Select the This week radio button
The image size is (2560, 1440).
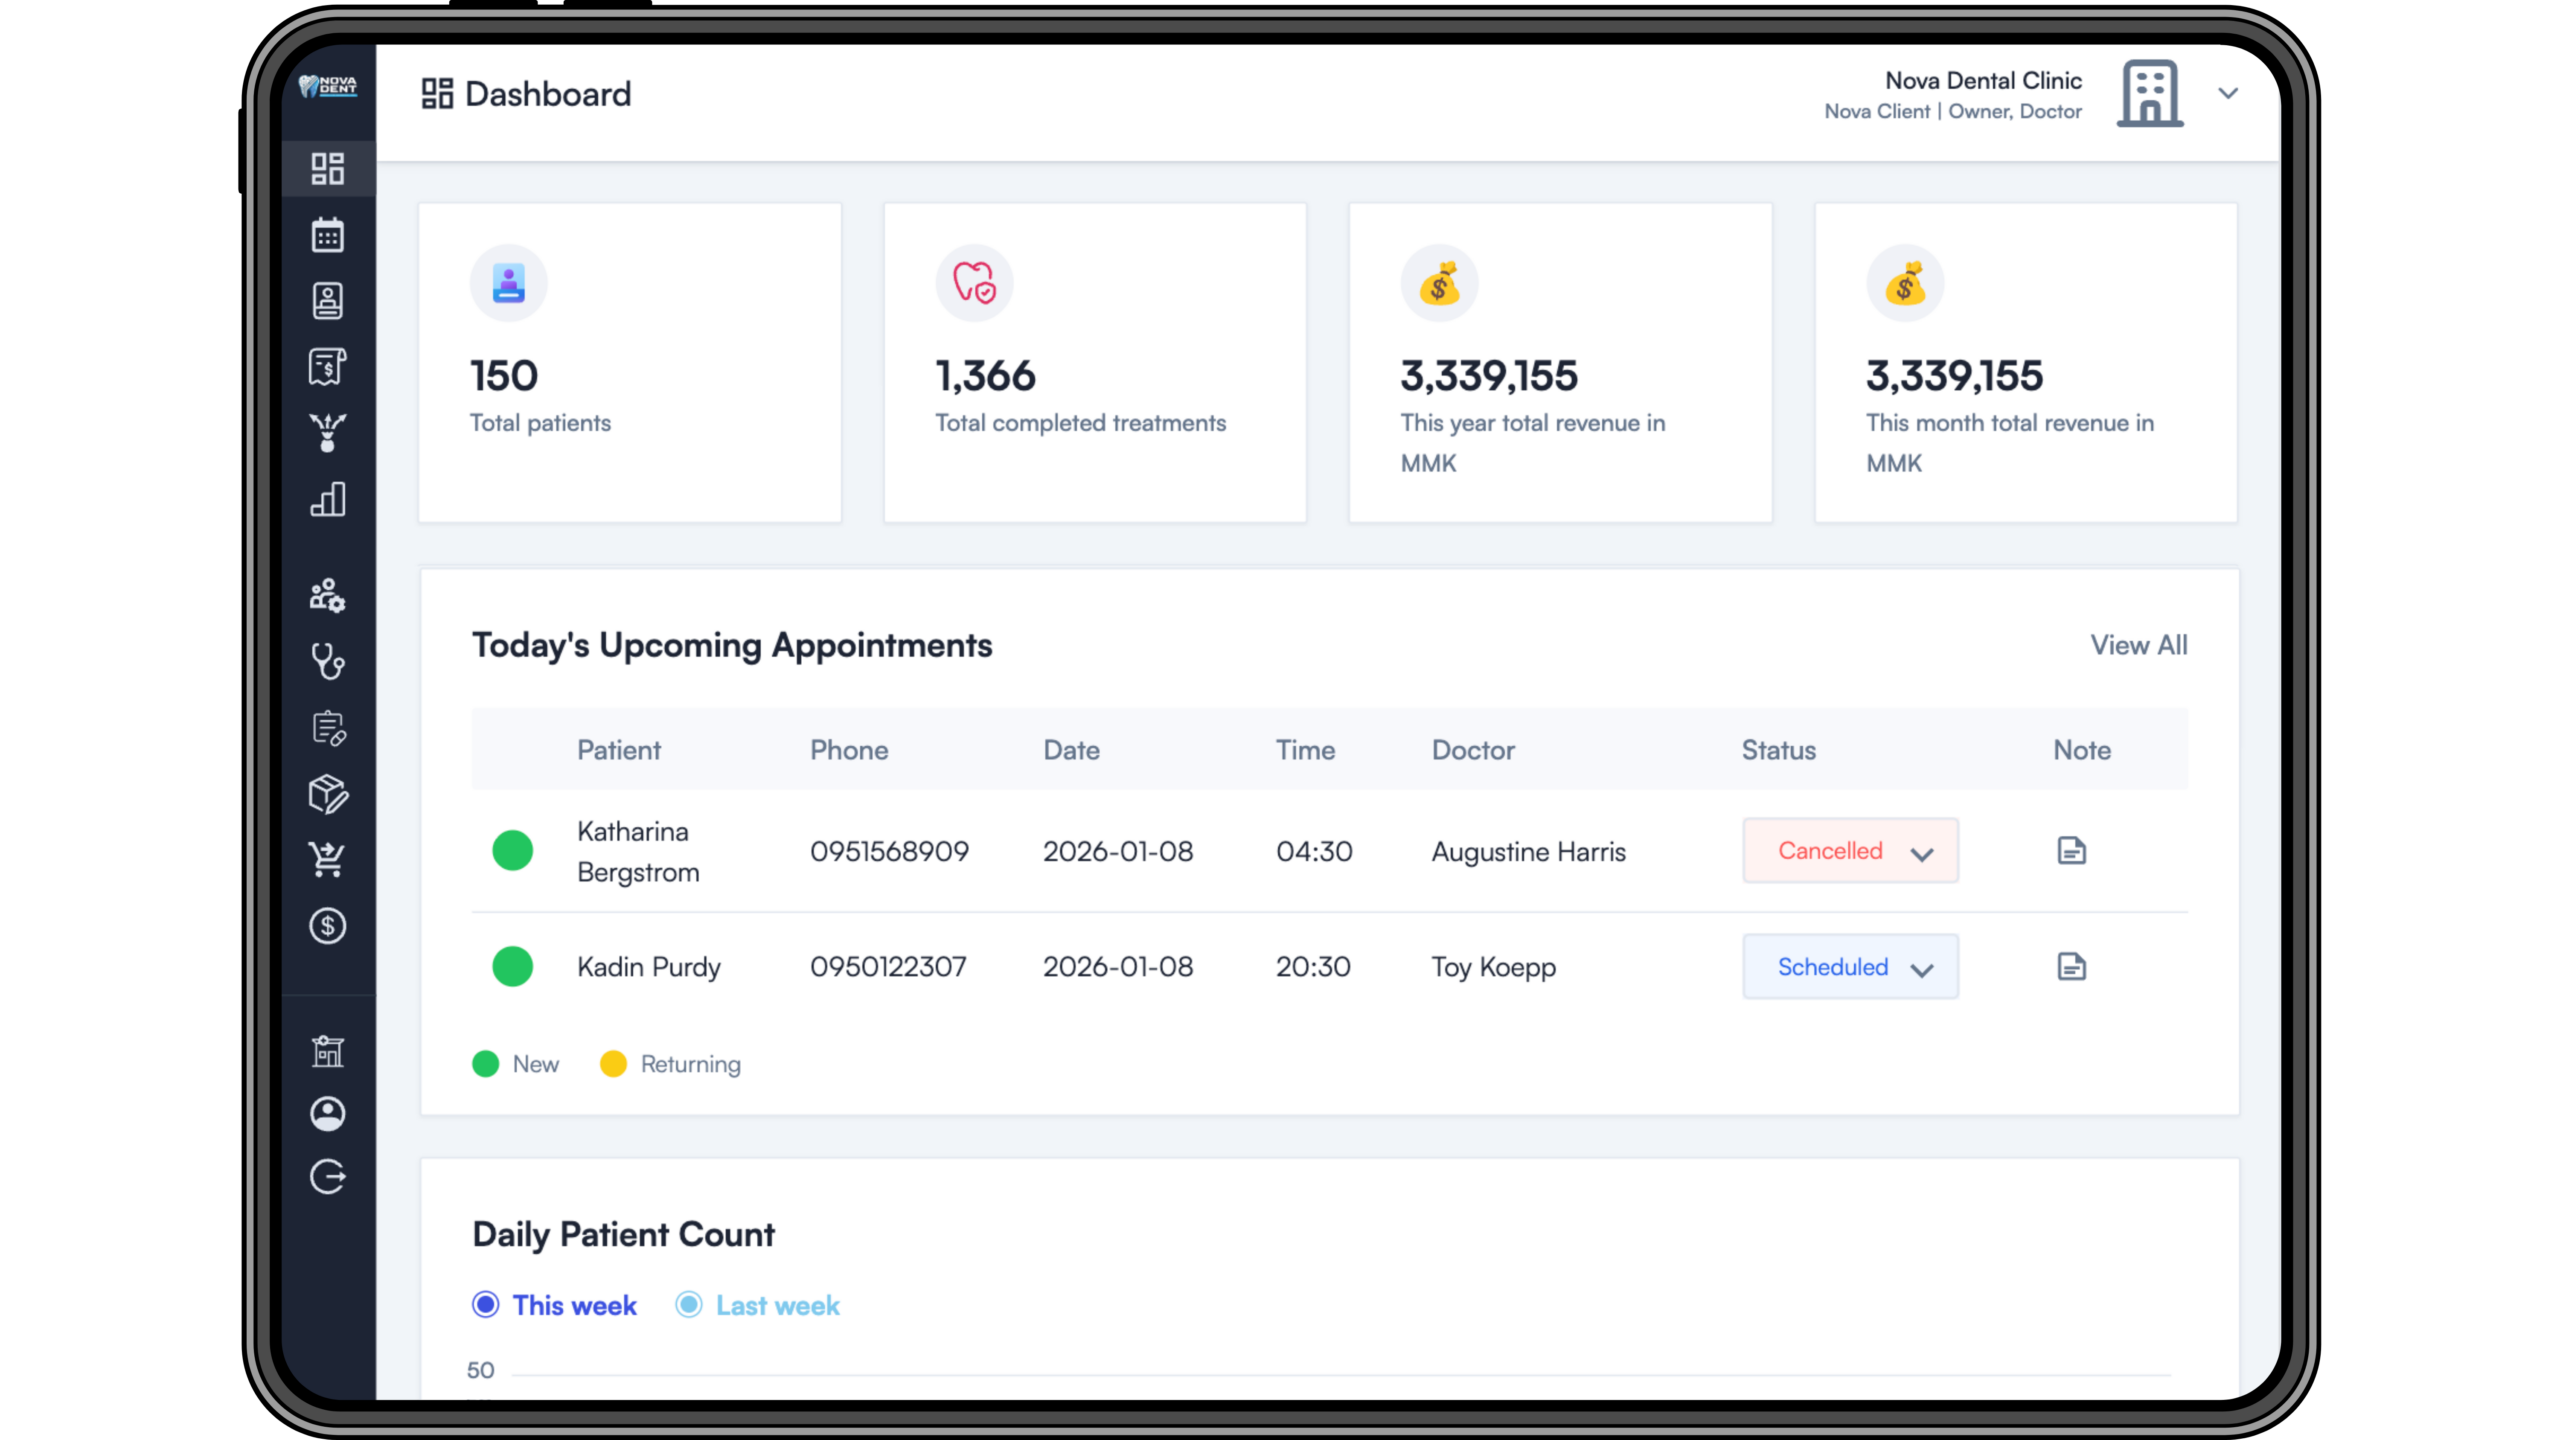click(x=486, y=1305)
